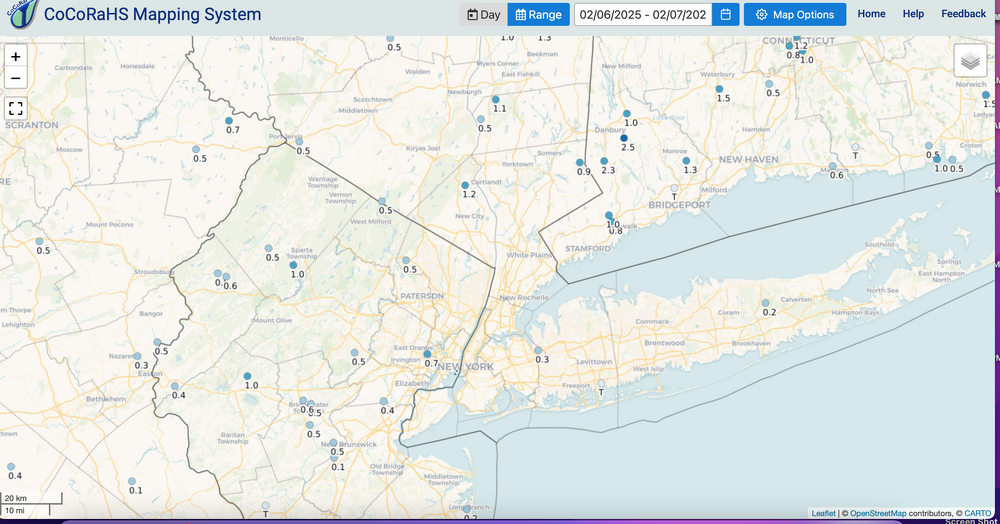Click the 0.4 marker near Easton
Viewport: 1000px width, 524px height.
(x=174, y=386)
